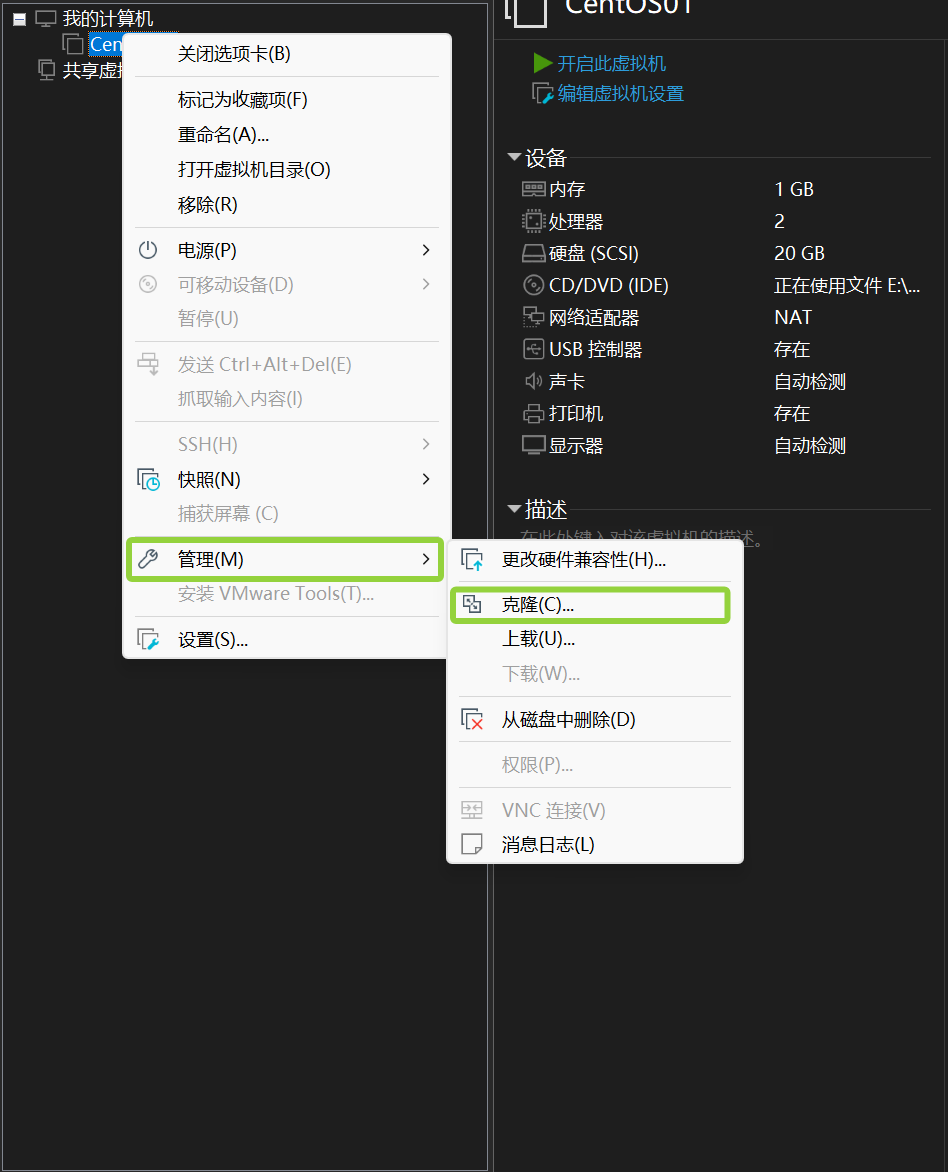Click the clone icon beside 克隆(C)...
The height and width of the screenshot is (1172, 948).
tap(472, 604)
